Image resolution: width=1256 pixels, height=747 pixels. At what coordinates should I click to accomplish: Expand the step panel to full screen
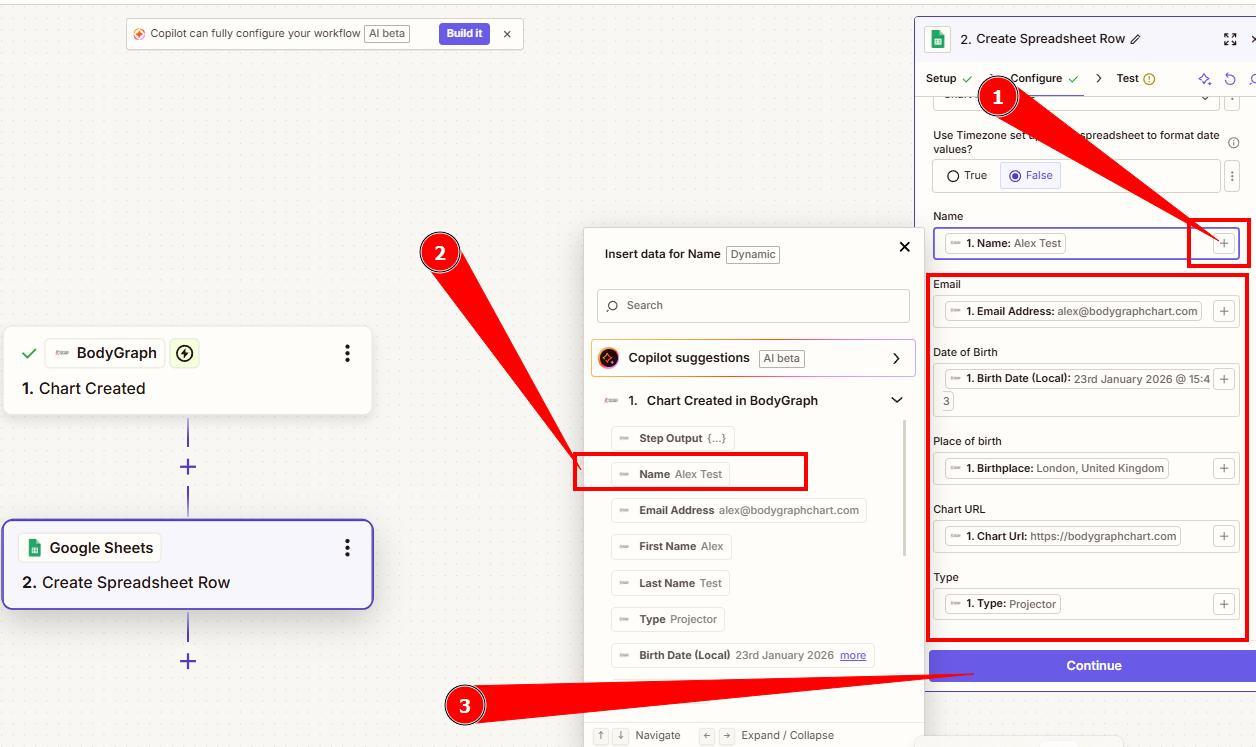(x=1230, y=39)
